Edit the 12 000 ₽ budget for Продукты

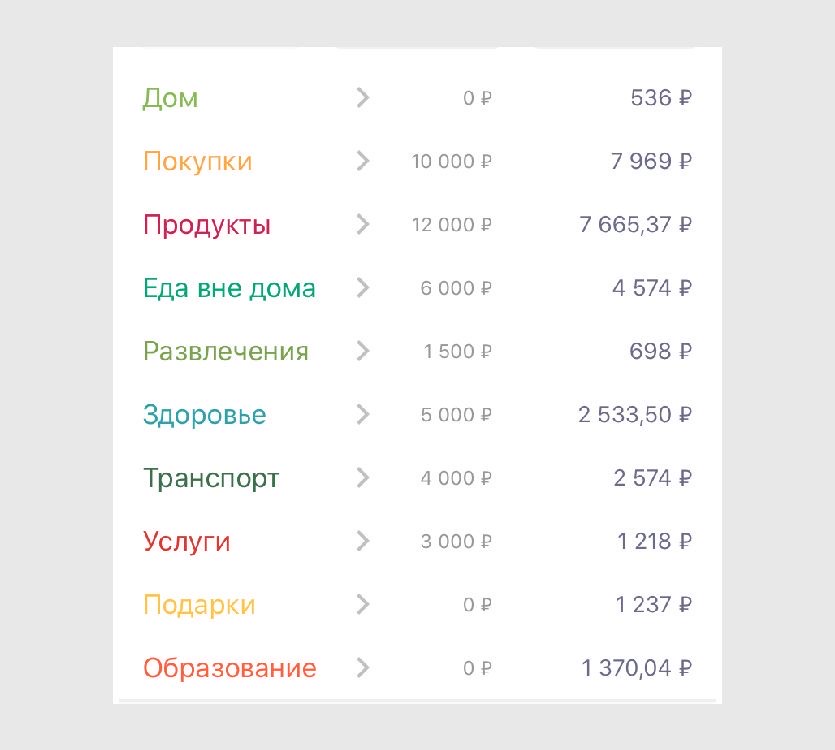click(452, 225)
